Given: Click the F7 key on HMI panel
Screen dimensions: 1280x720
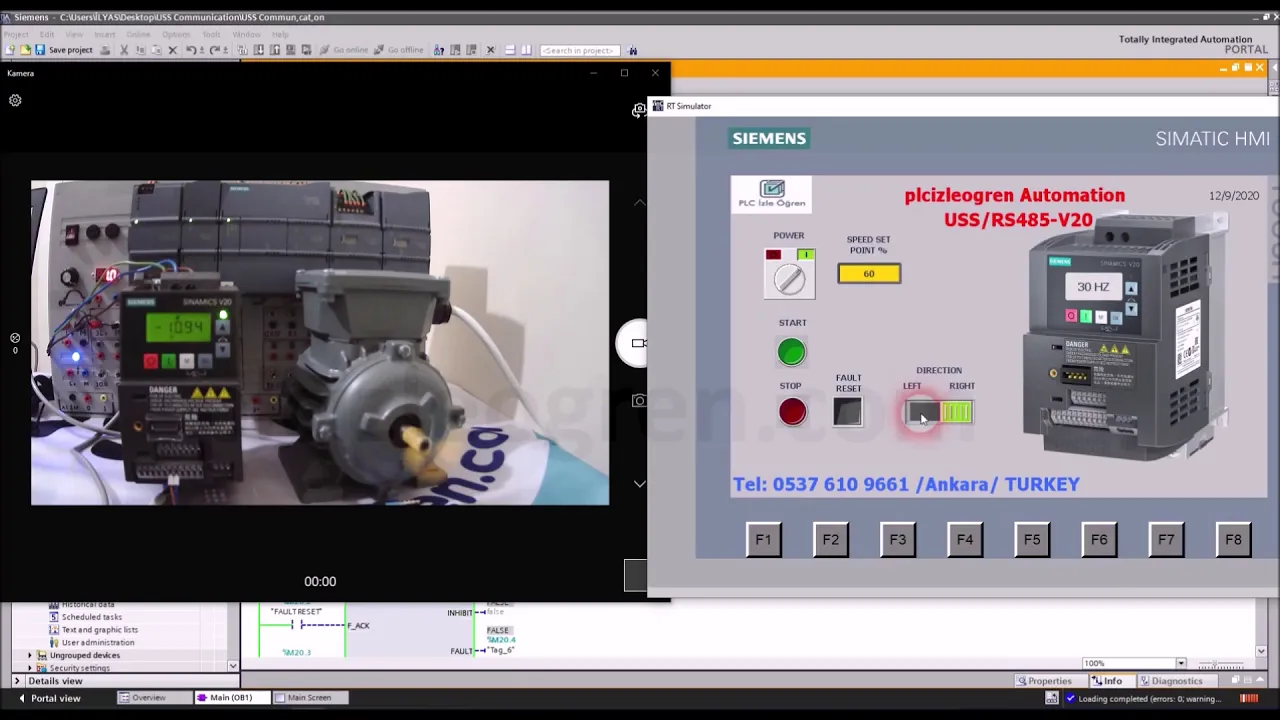Looking at the screenshot, I should click(x=1165, y=540).
